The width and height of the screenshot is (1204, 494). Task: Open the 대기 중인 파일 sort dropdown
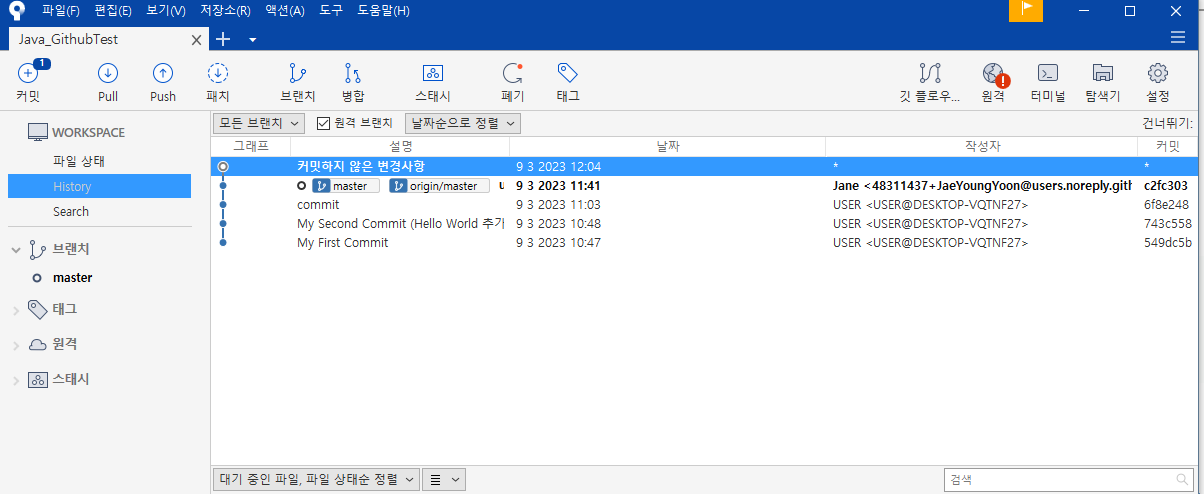pos(316,480)
